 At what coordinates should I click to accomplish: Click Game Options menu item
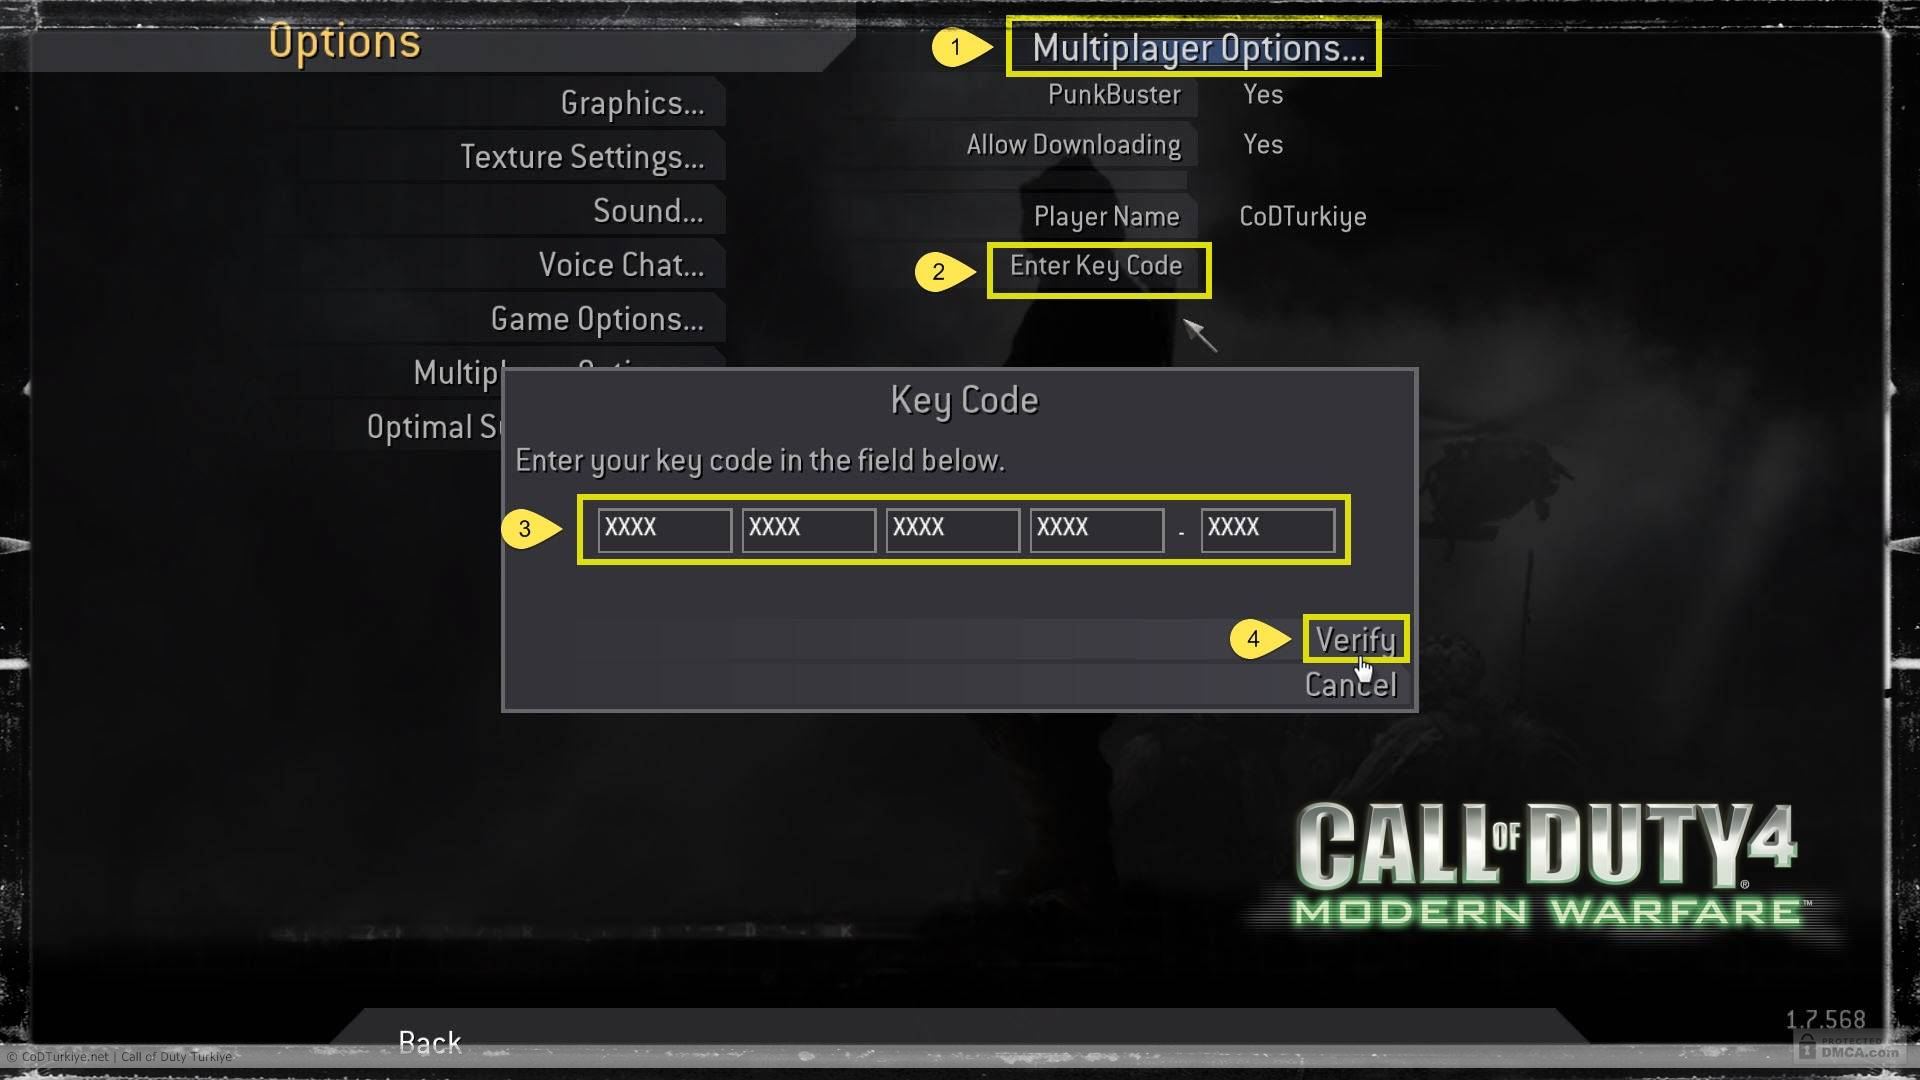click(x=596, y=318)
